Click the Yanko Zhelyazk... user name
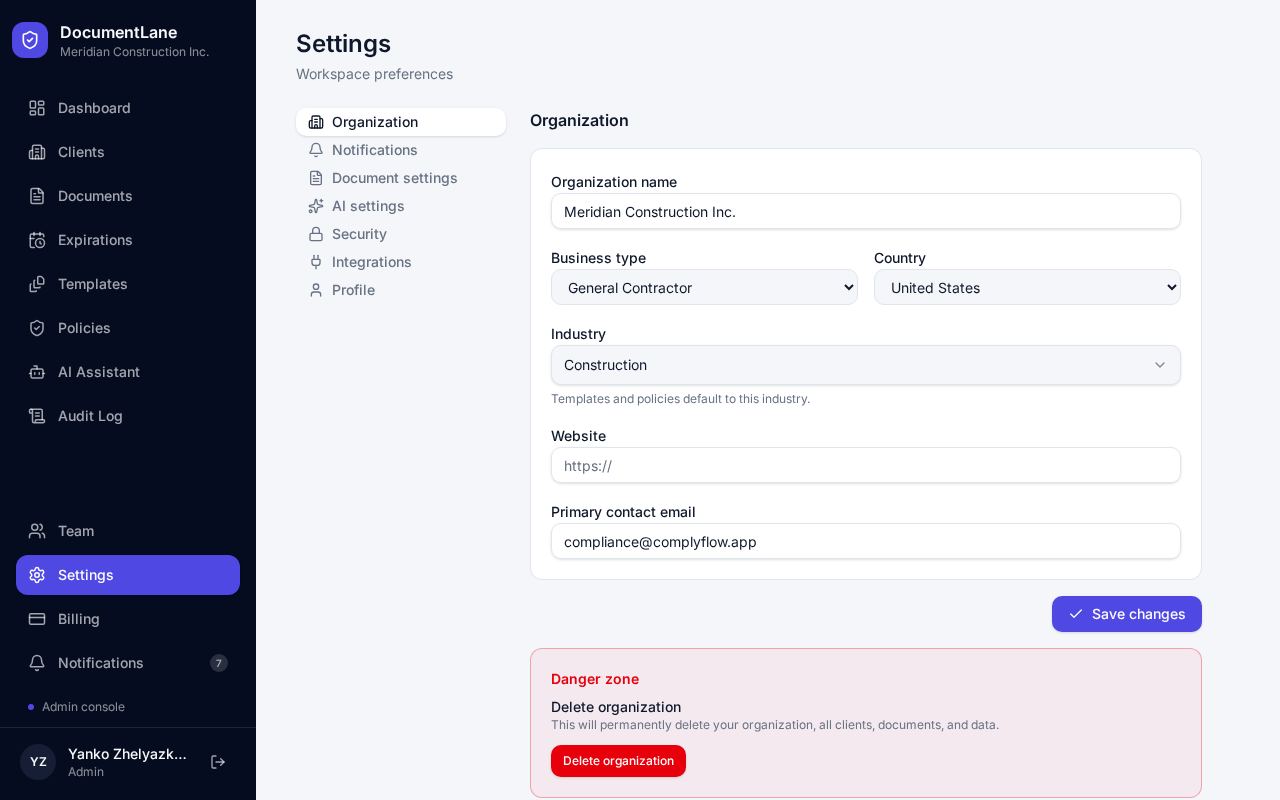The width and height of the screenshot is (1280, 800). (x=127, y=754)
